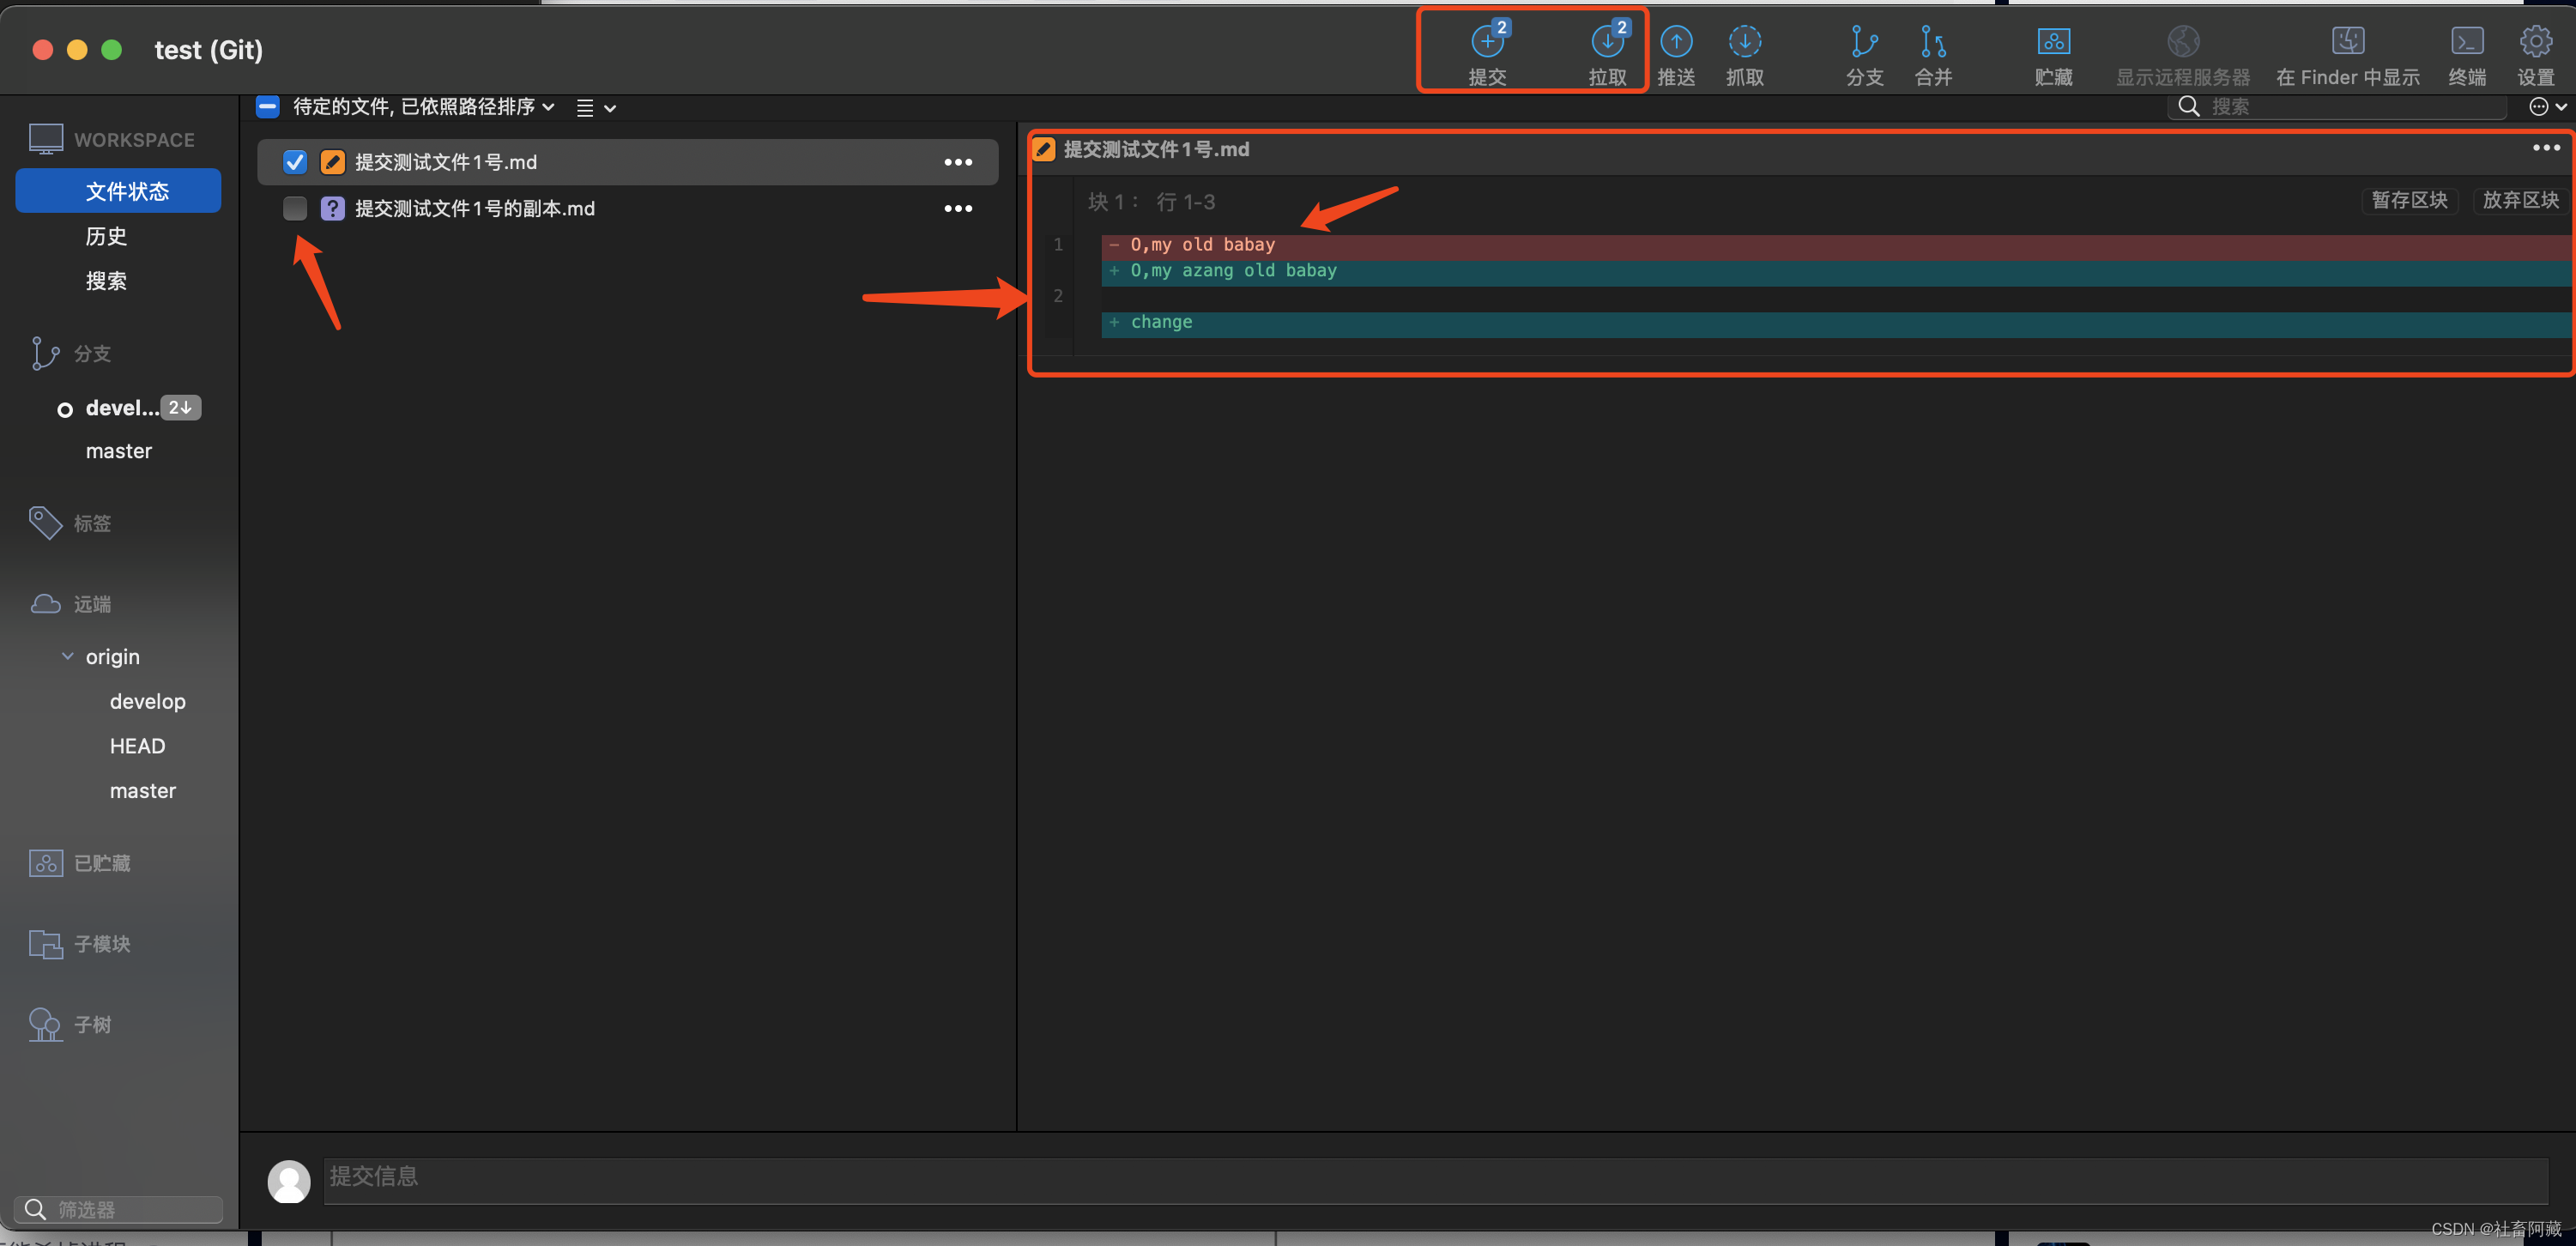Click the Merge (合并) toolbar icon
This screenshot has height=1246, width=2576.
[x=1932, y=43]
